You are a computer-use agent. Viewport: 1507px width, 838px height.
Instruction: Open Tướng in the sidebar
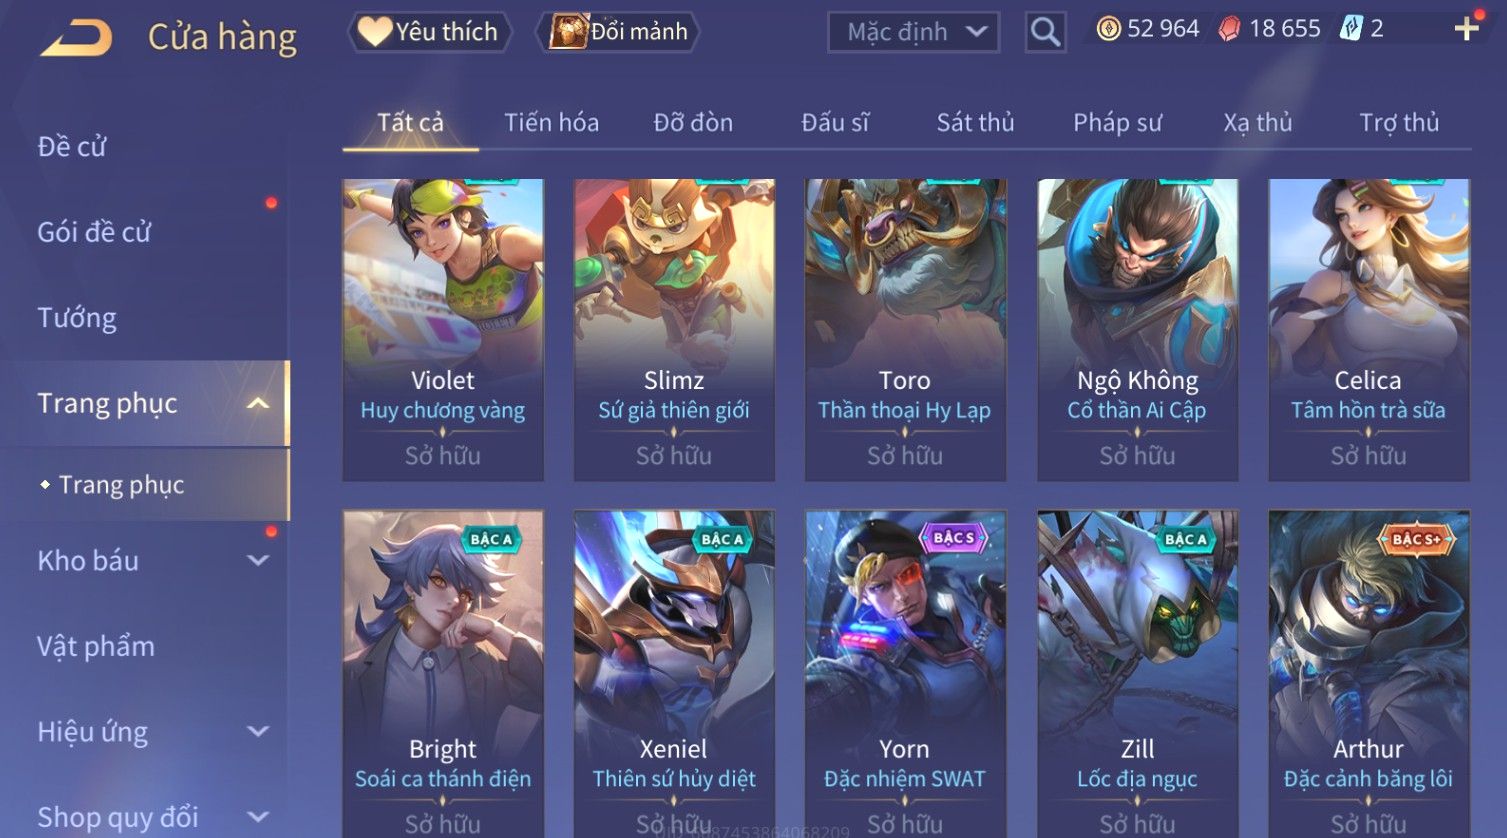[77, 318]
